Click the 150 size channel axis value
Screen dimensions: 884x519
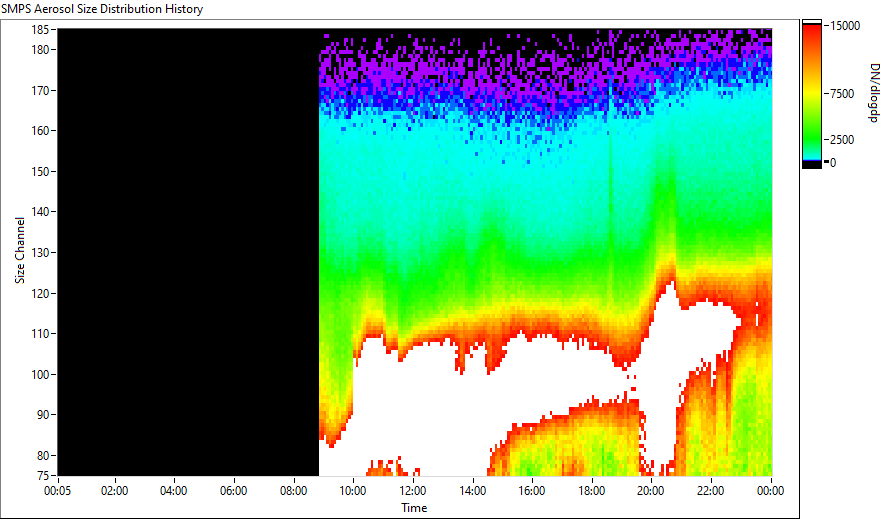coord(40,171)
